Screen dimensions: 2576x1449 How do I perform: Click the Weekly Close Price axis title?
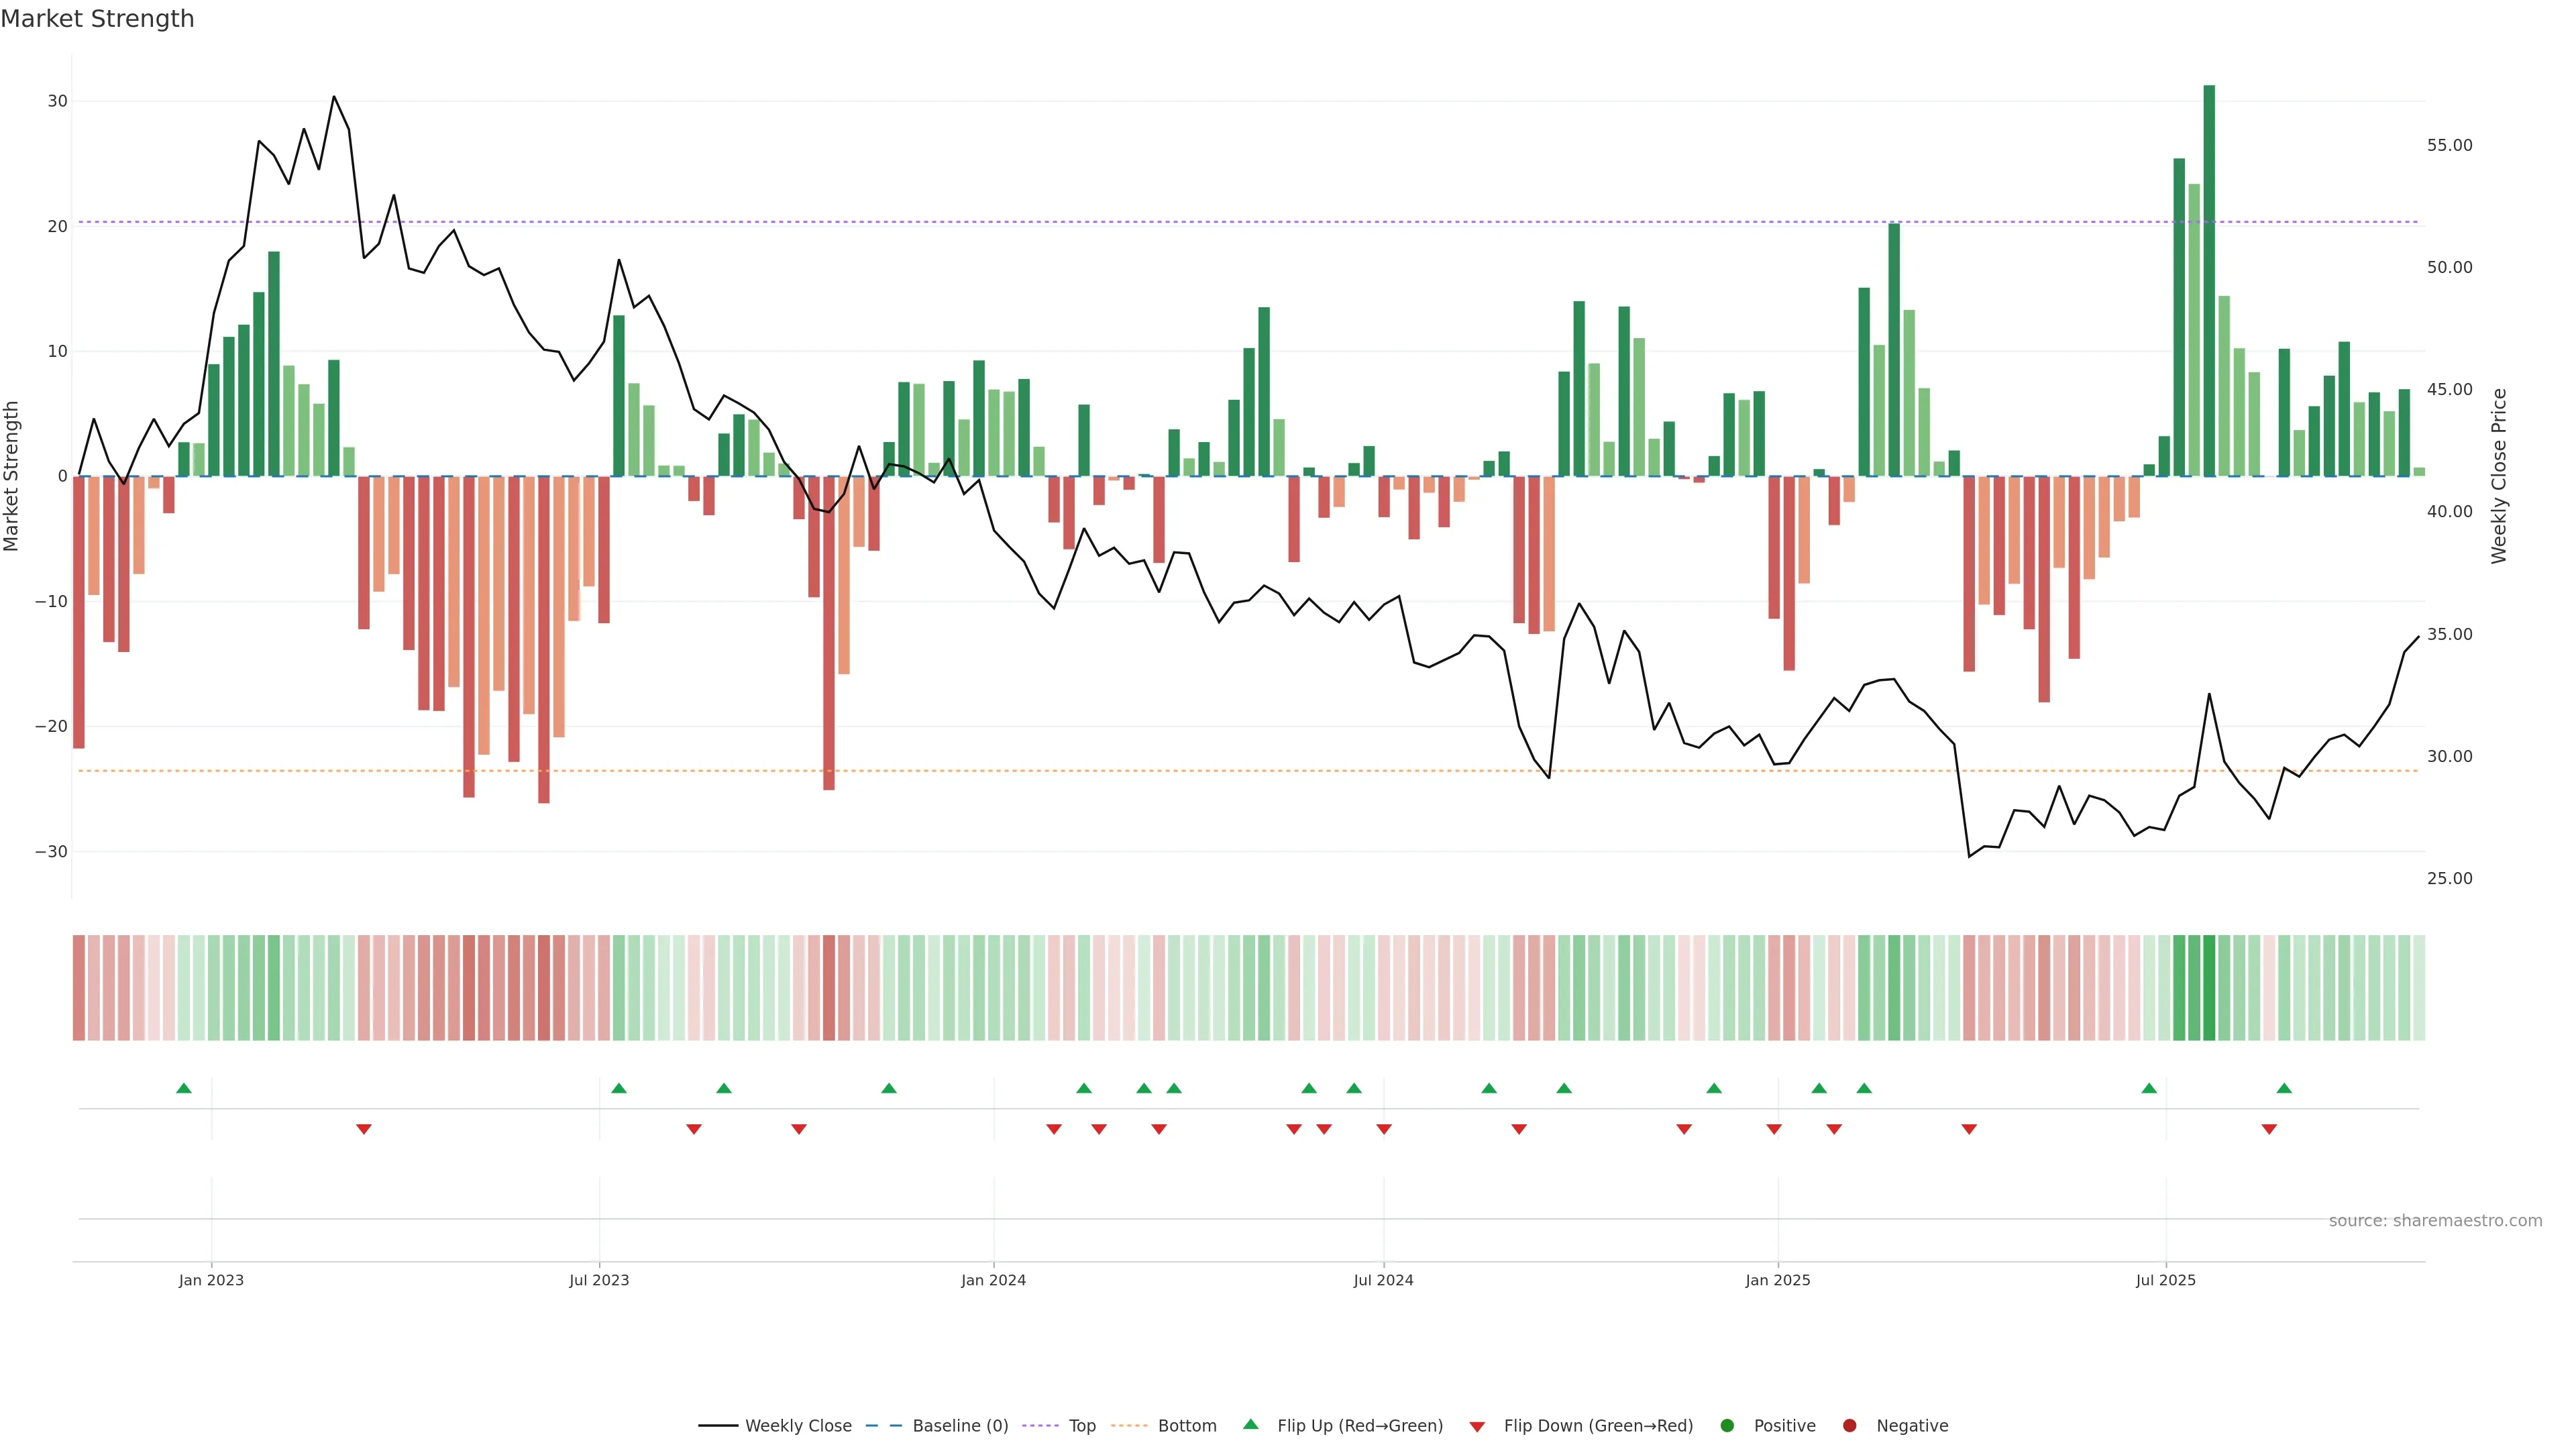[2499, 476]
